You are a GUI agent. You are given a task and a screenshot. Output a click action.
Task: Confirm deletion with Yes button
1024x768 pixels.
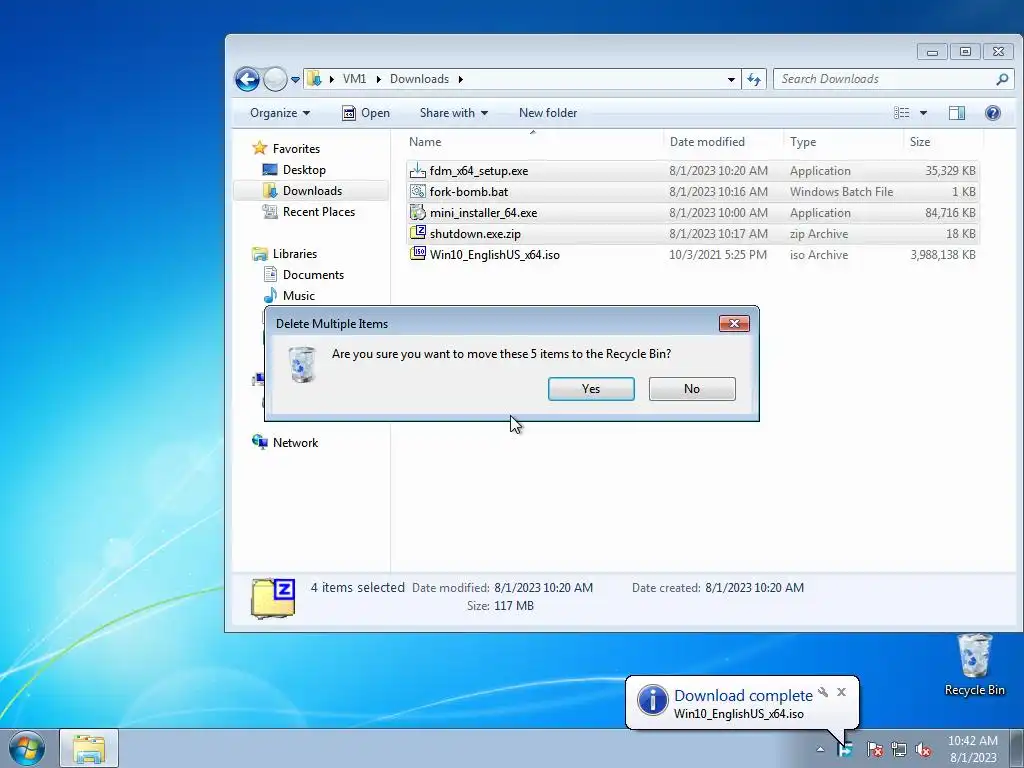[x=591, y=389]
